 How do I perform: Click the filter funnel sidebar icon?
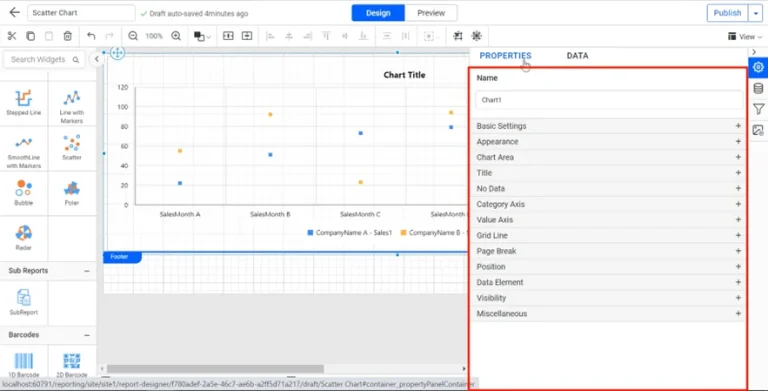click(x=758, y=109)
